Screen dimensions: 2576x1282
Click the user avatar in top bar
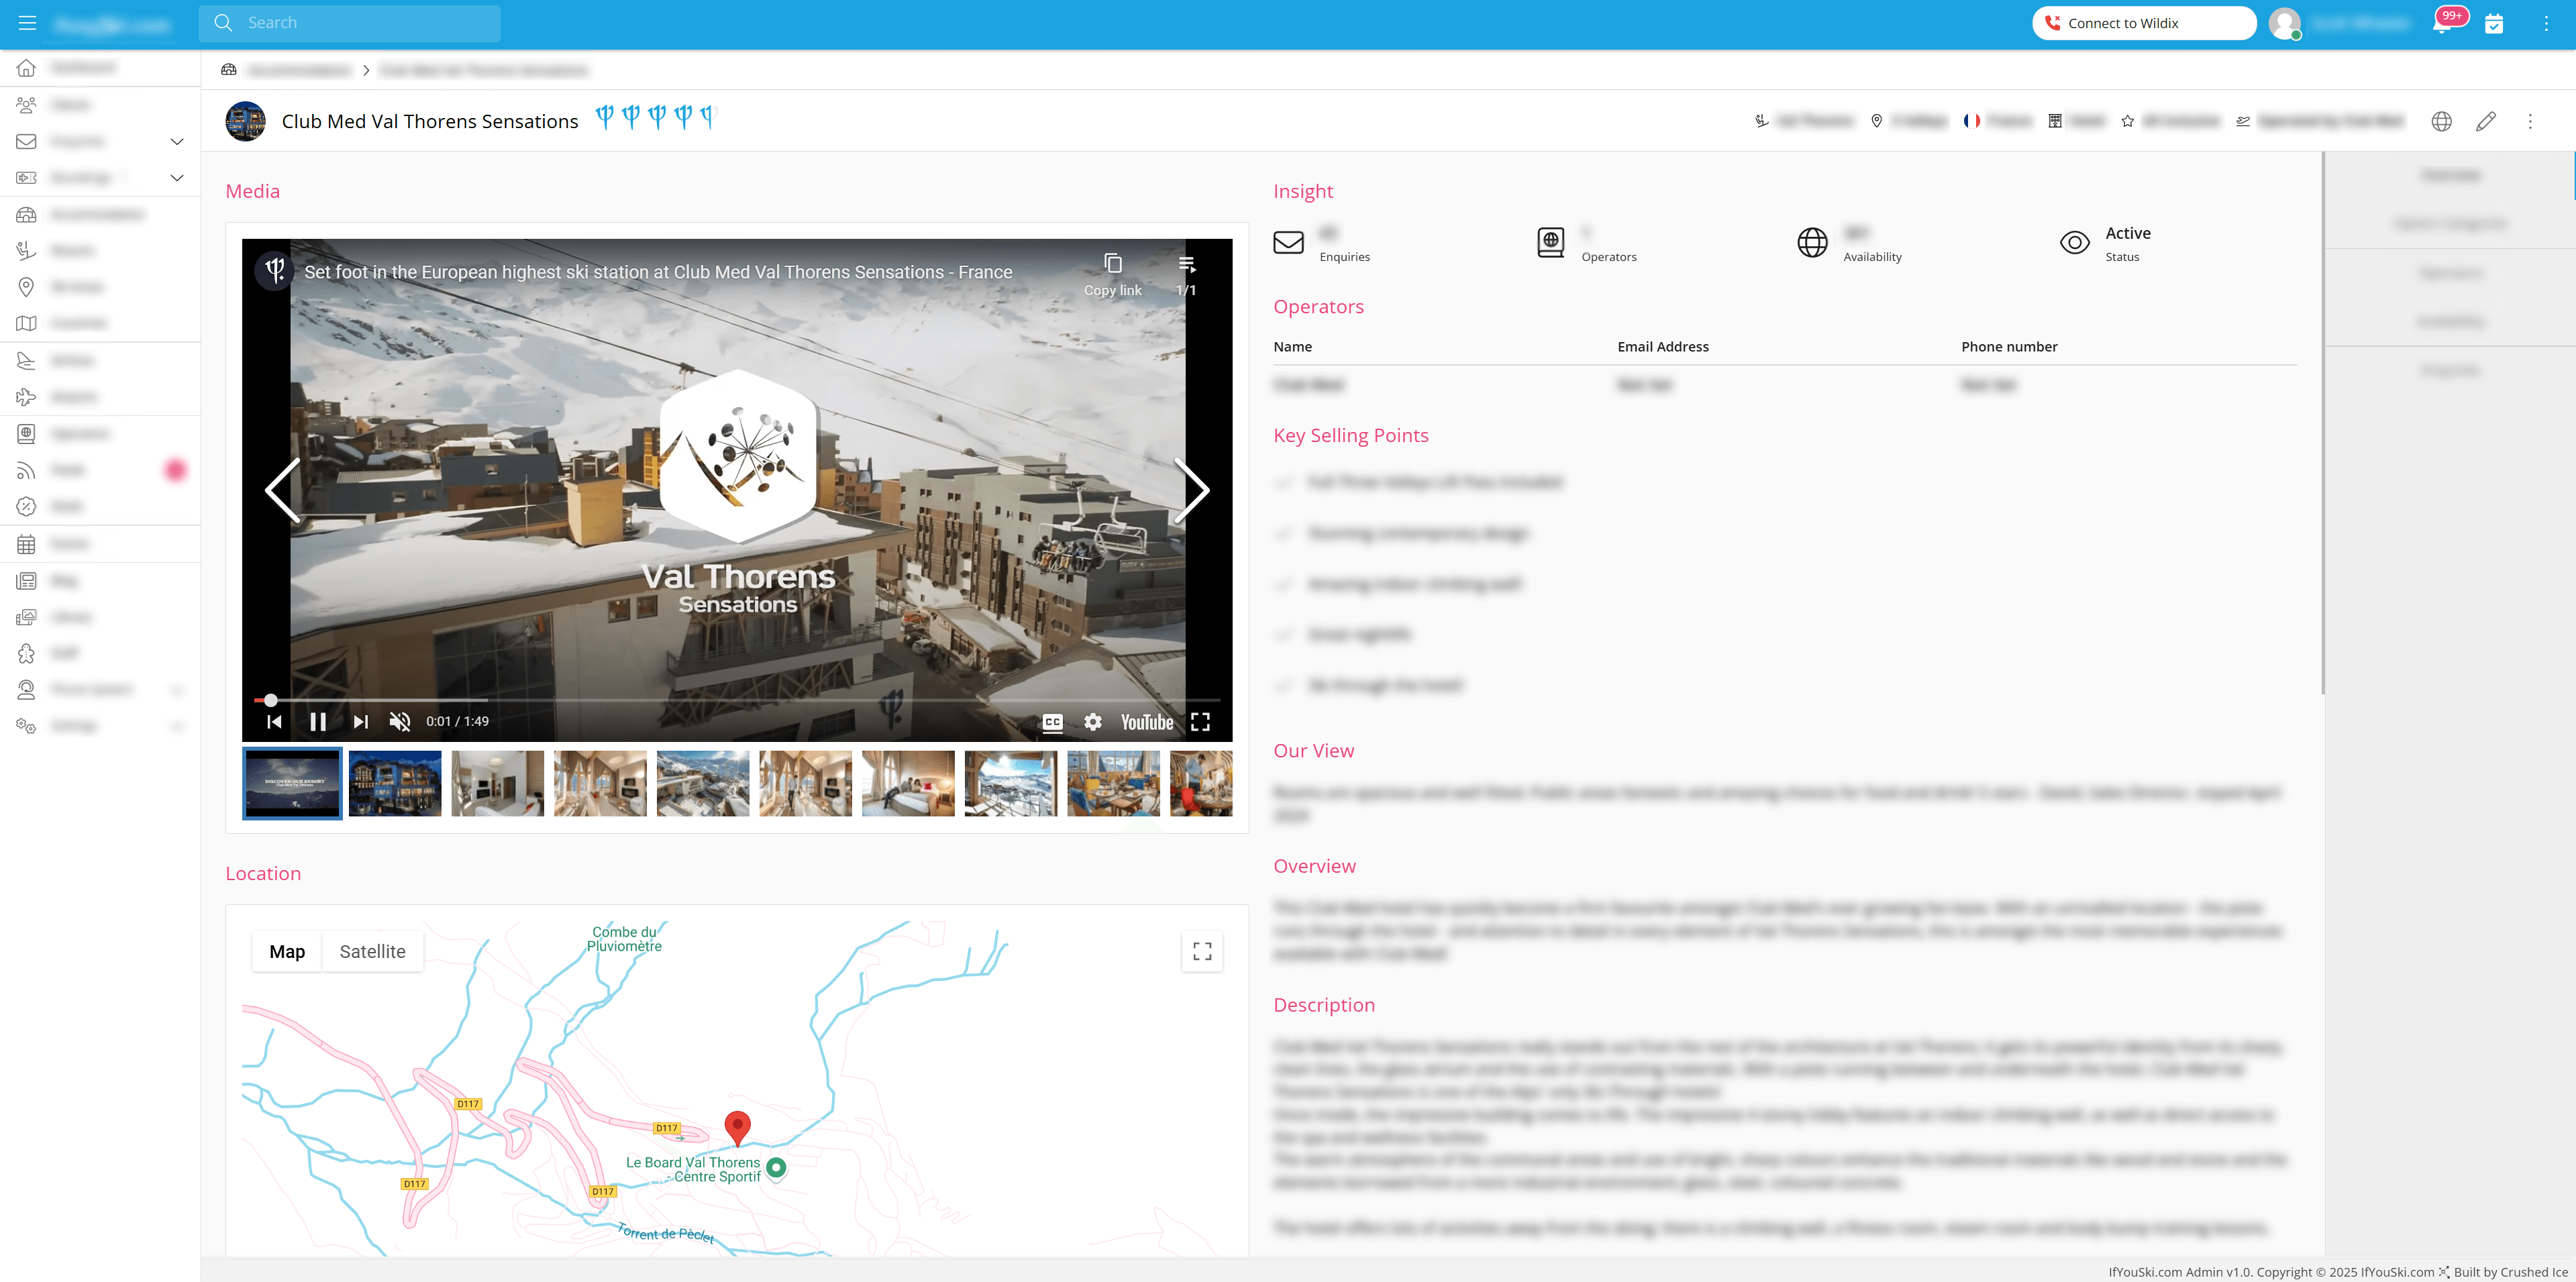pyautogui.click(x=2285, y=23)
